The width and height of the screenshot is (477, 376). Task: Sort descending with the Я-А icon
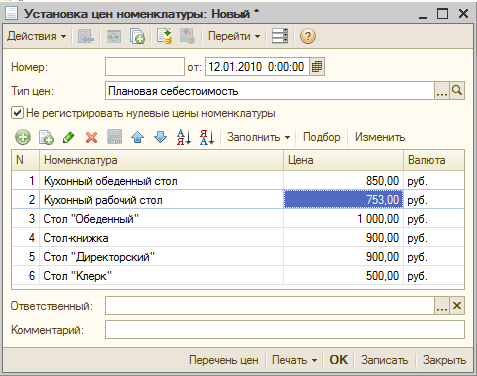click(207, 137)
